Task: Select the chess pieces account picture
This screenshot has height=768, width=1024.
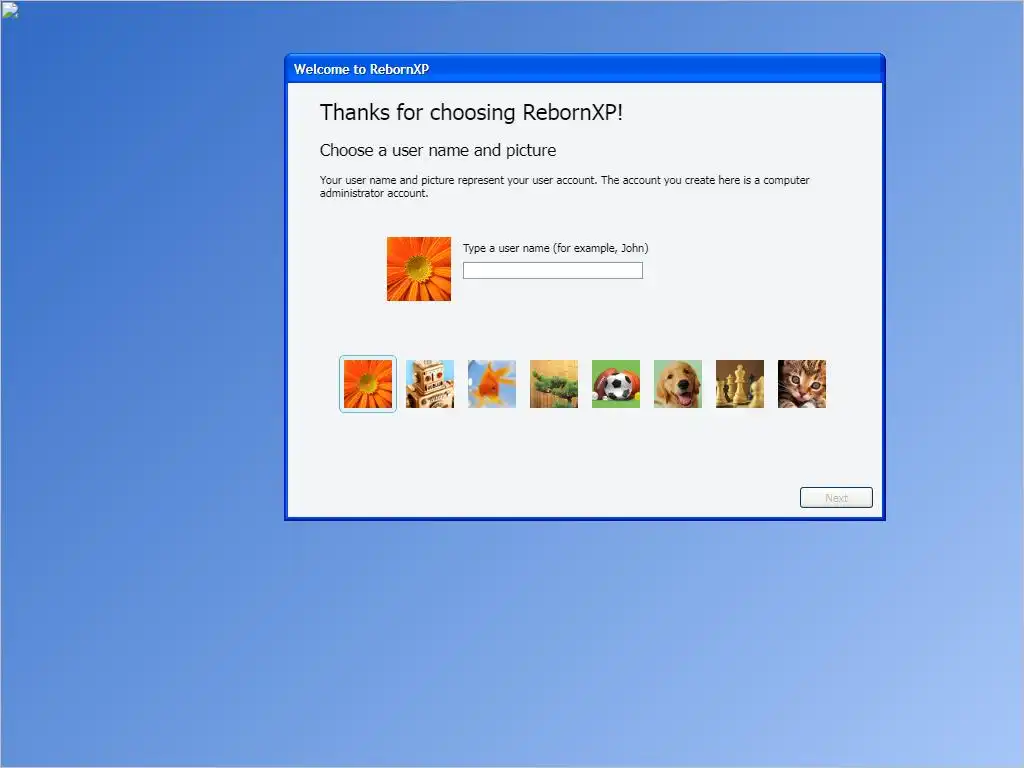Action: tap(740, 384)
